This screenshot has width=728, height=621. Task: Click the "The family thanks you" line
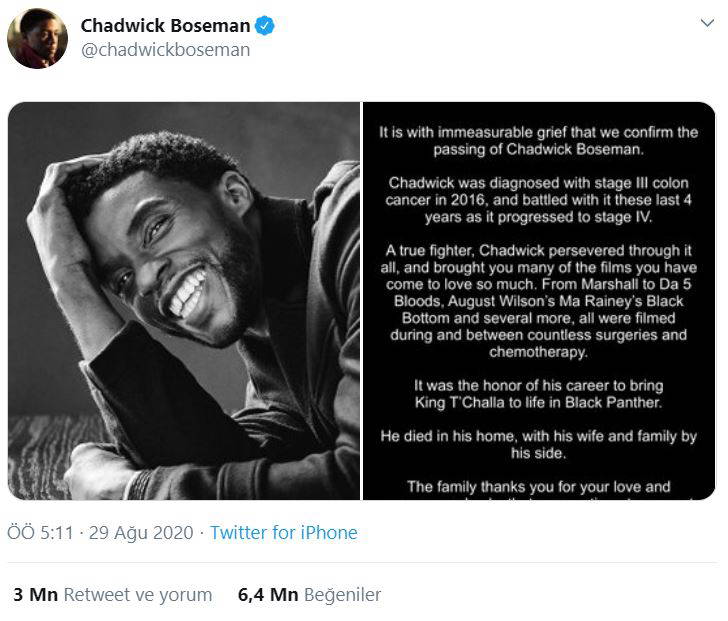[538, 487]
